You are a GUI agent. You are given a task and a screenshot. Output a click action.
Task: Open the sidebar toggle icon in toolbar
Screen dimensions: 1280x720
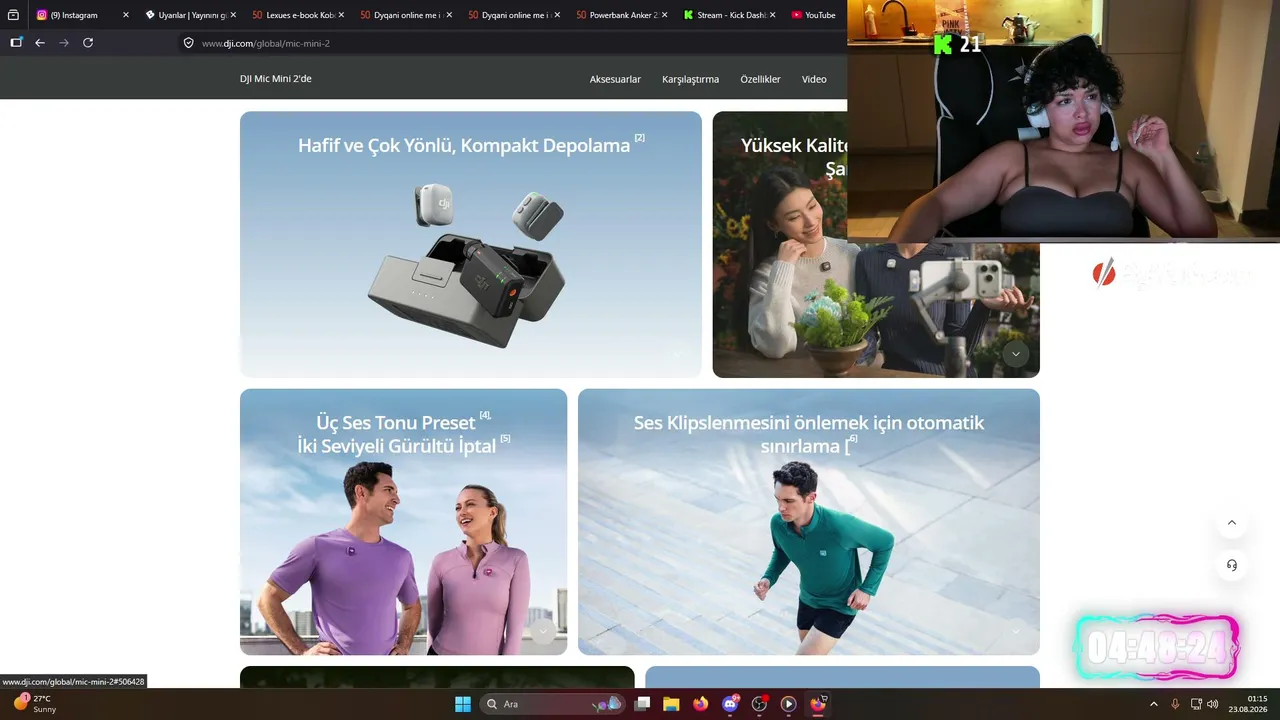pos(16,43)
